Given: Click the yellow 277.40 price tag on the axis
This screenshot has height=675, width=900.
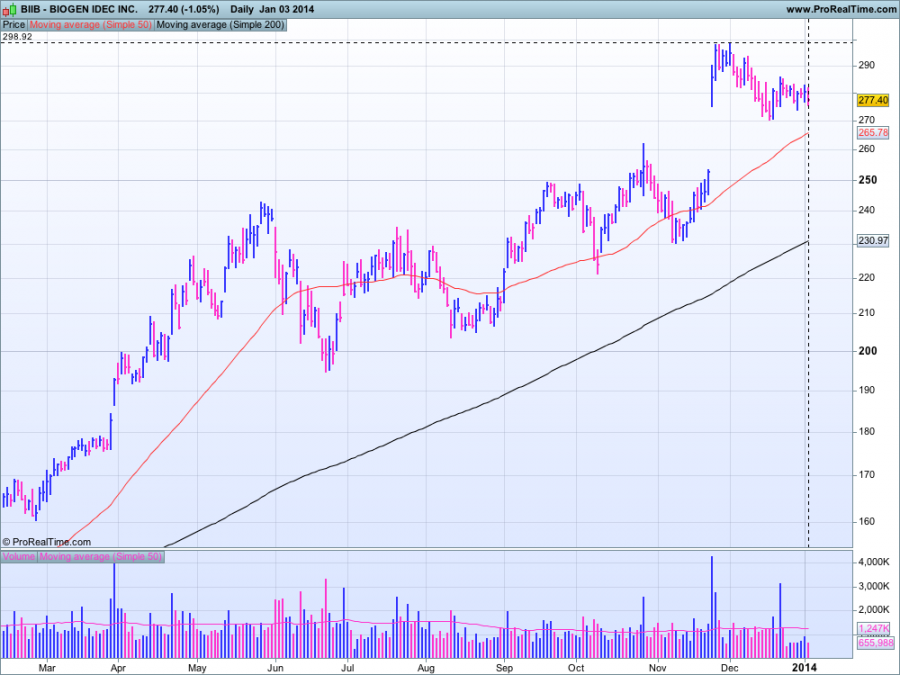Looking at the screenshot, I should tap(873, 100).
